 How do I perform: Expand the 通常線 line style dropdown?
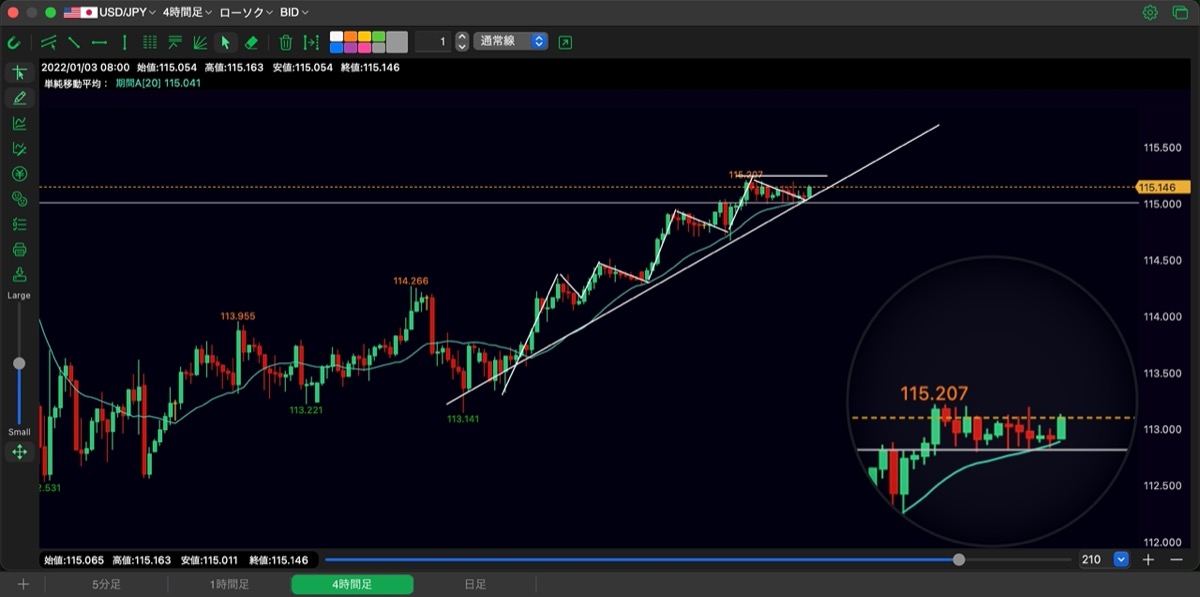point(511,42)
